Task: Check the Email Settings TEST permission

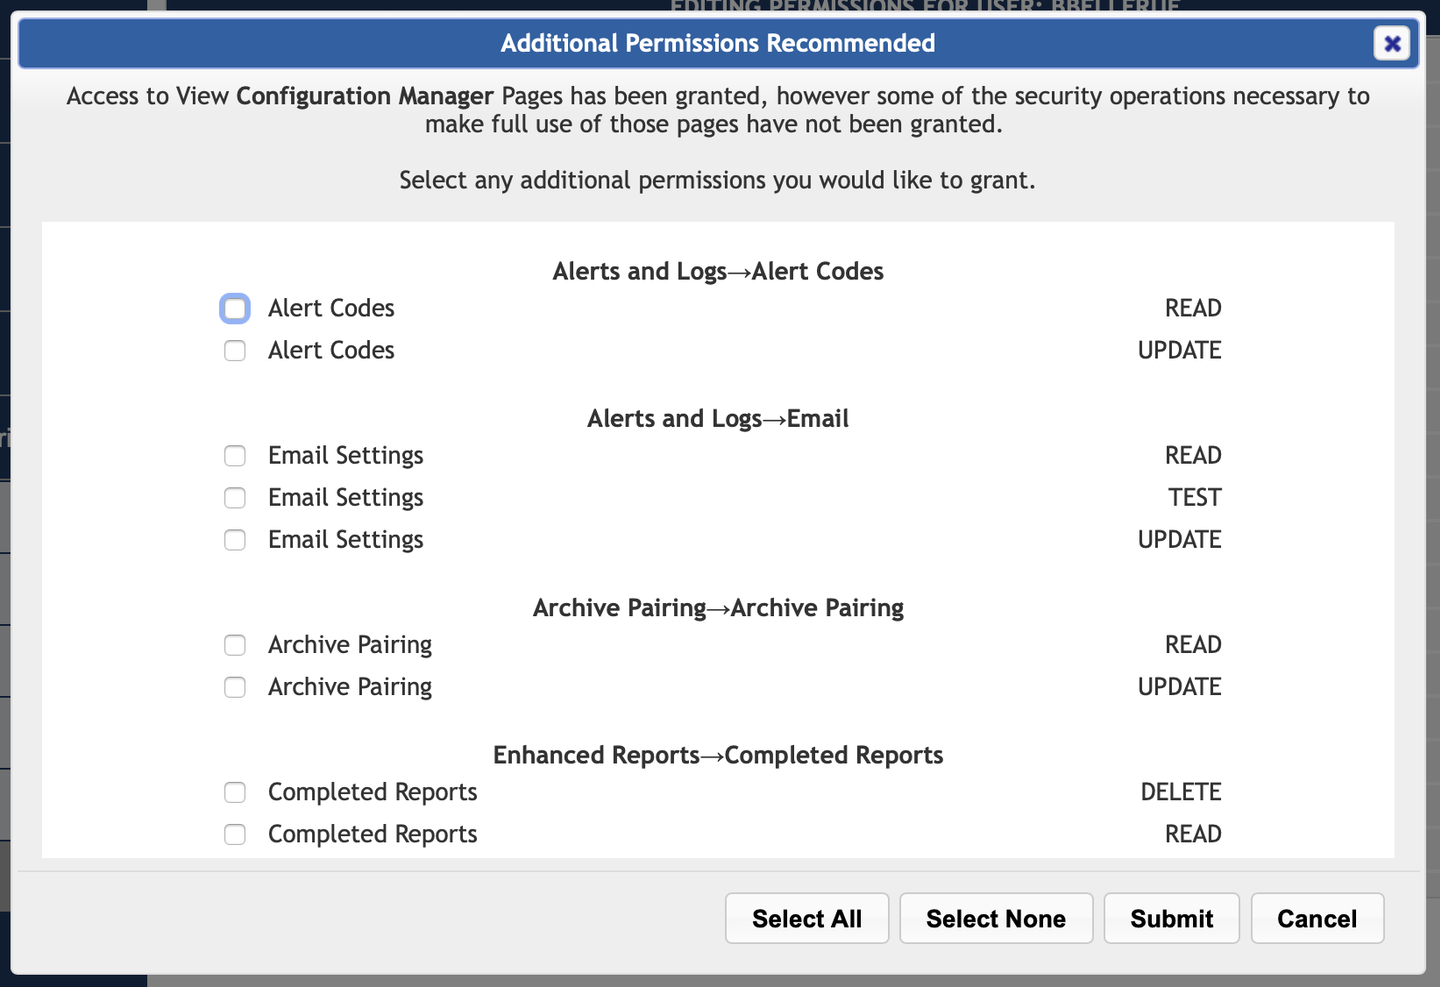Action: (234, 497)
